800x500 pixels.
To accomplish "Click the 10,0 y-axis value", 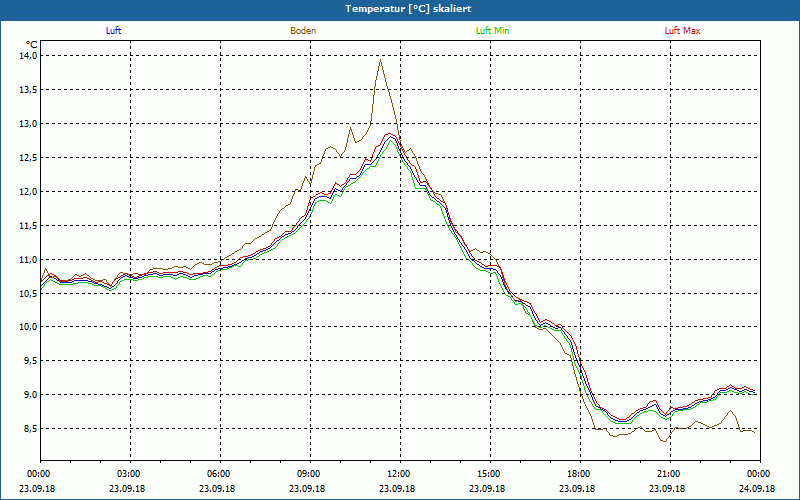I will click(29, 327).
